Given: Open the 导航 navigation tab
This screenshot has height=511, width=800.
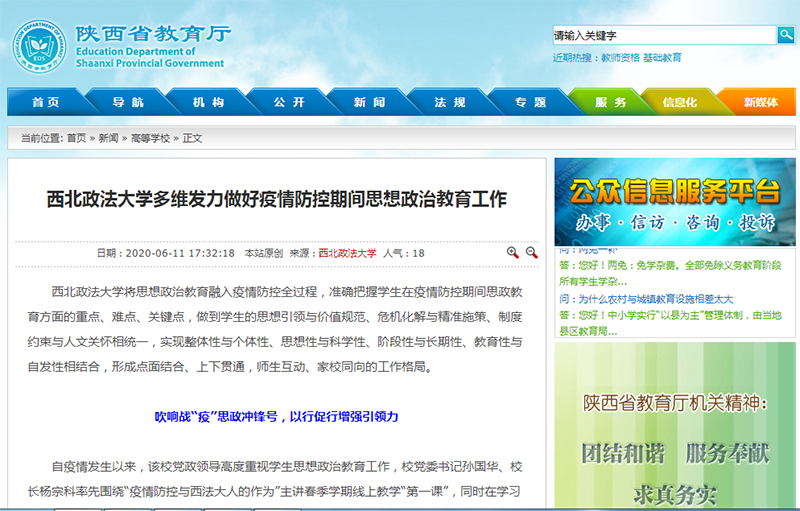Looking at the screenshot, I should point(127,102).
